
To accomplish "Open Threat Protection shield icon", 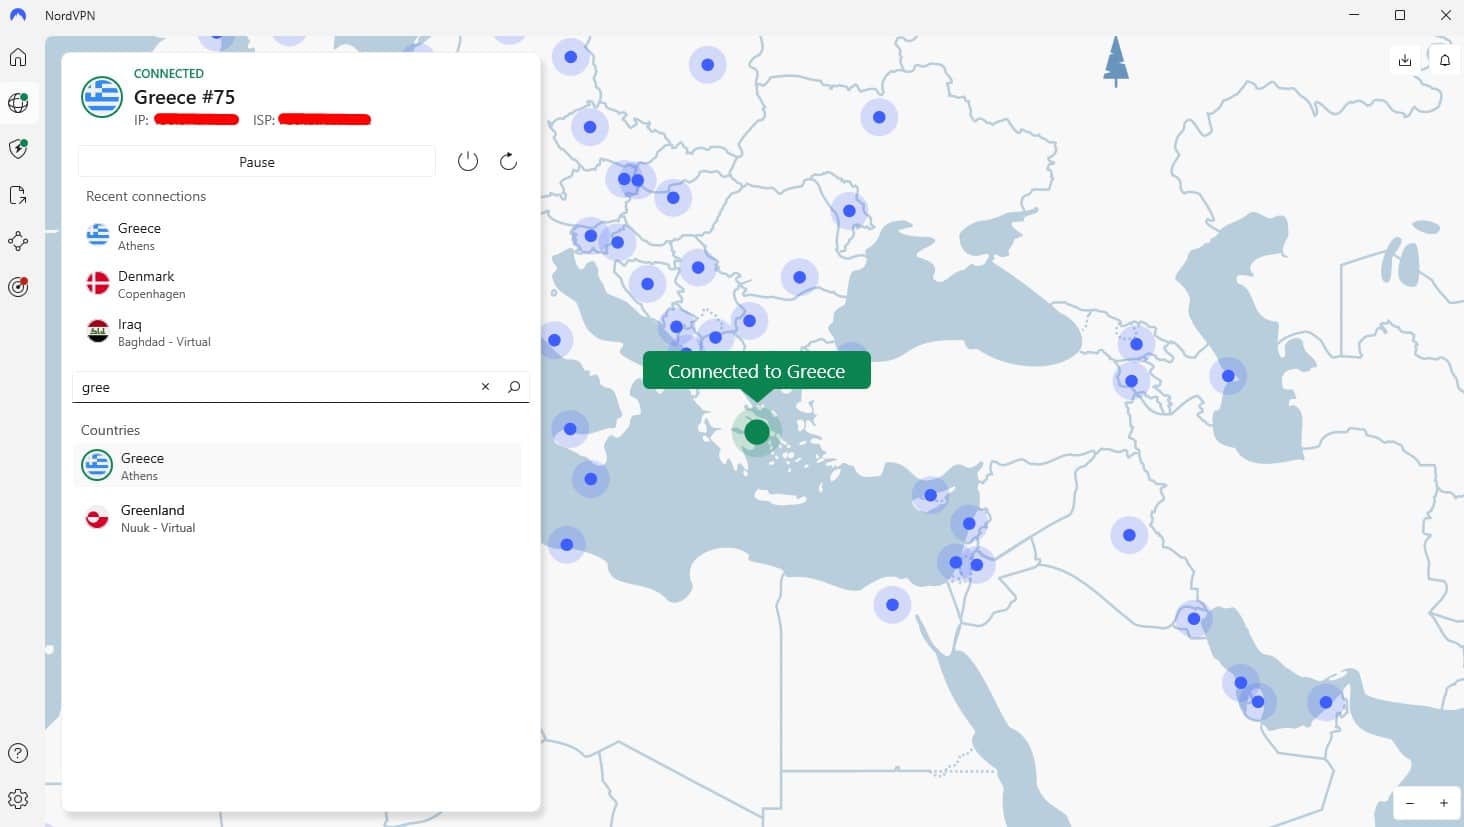I will pyautogui.click(x=18, y=149).
